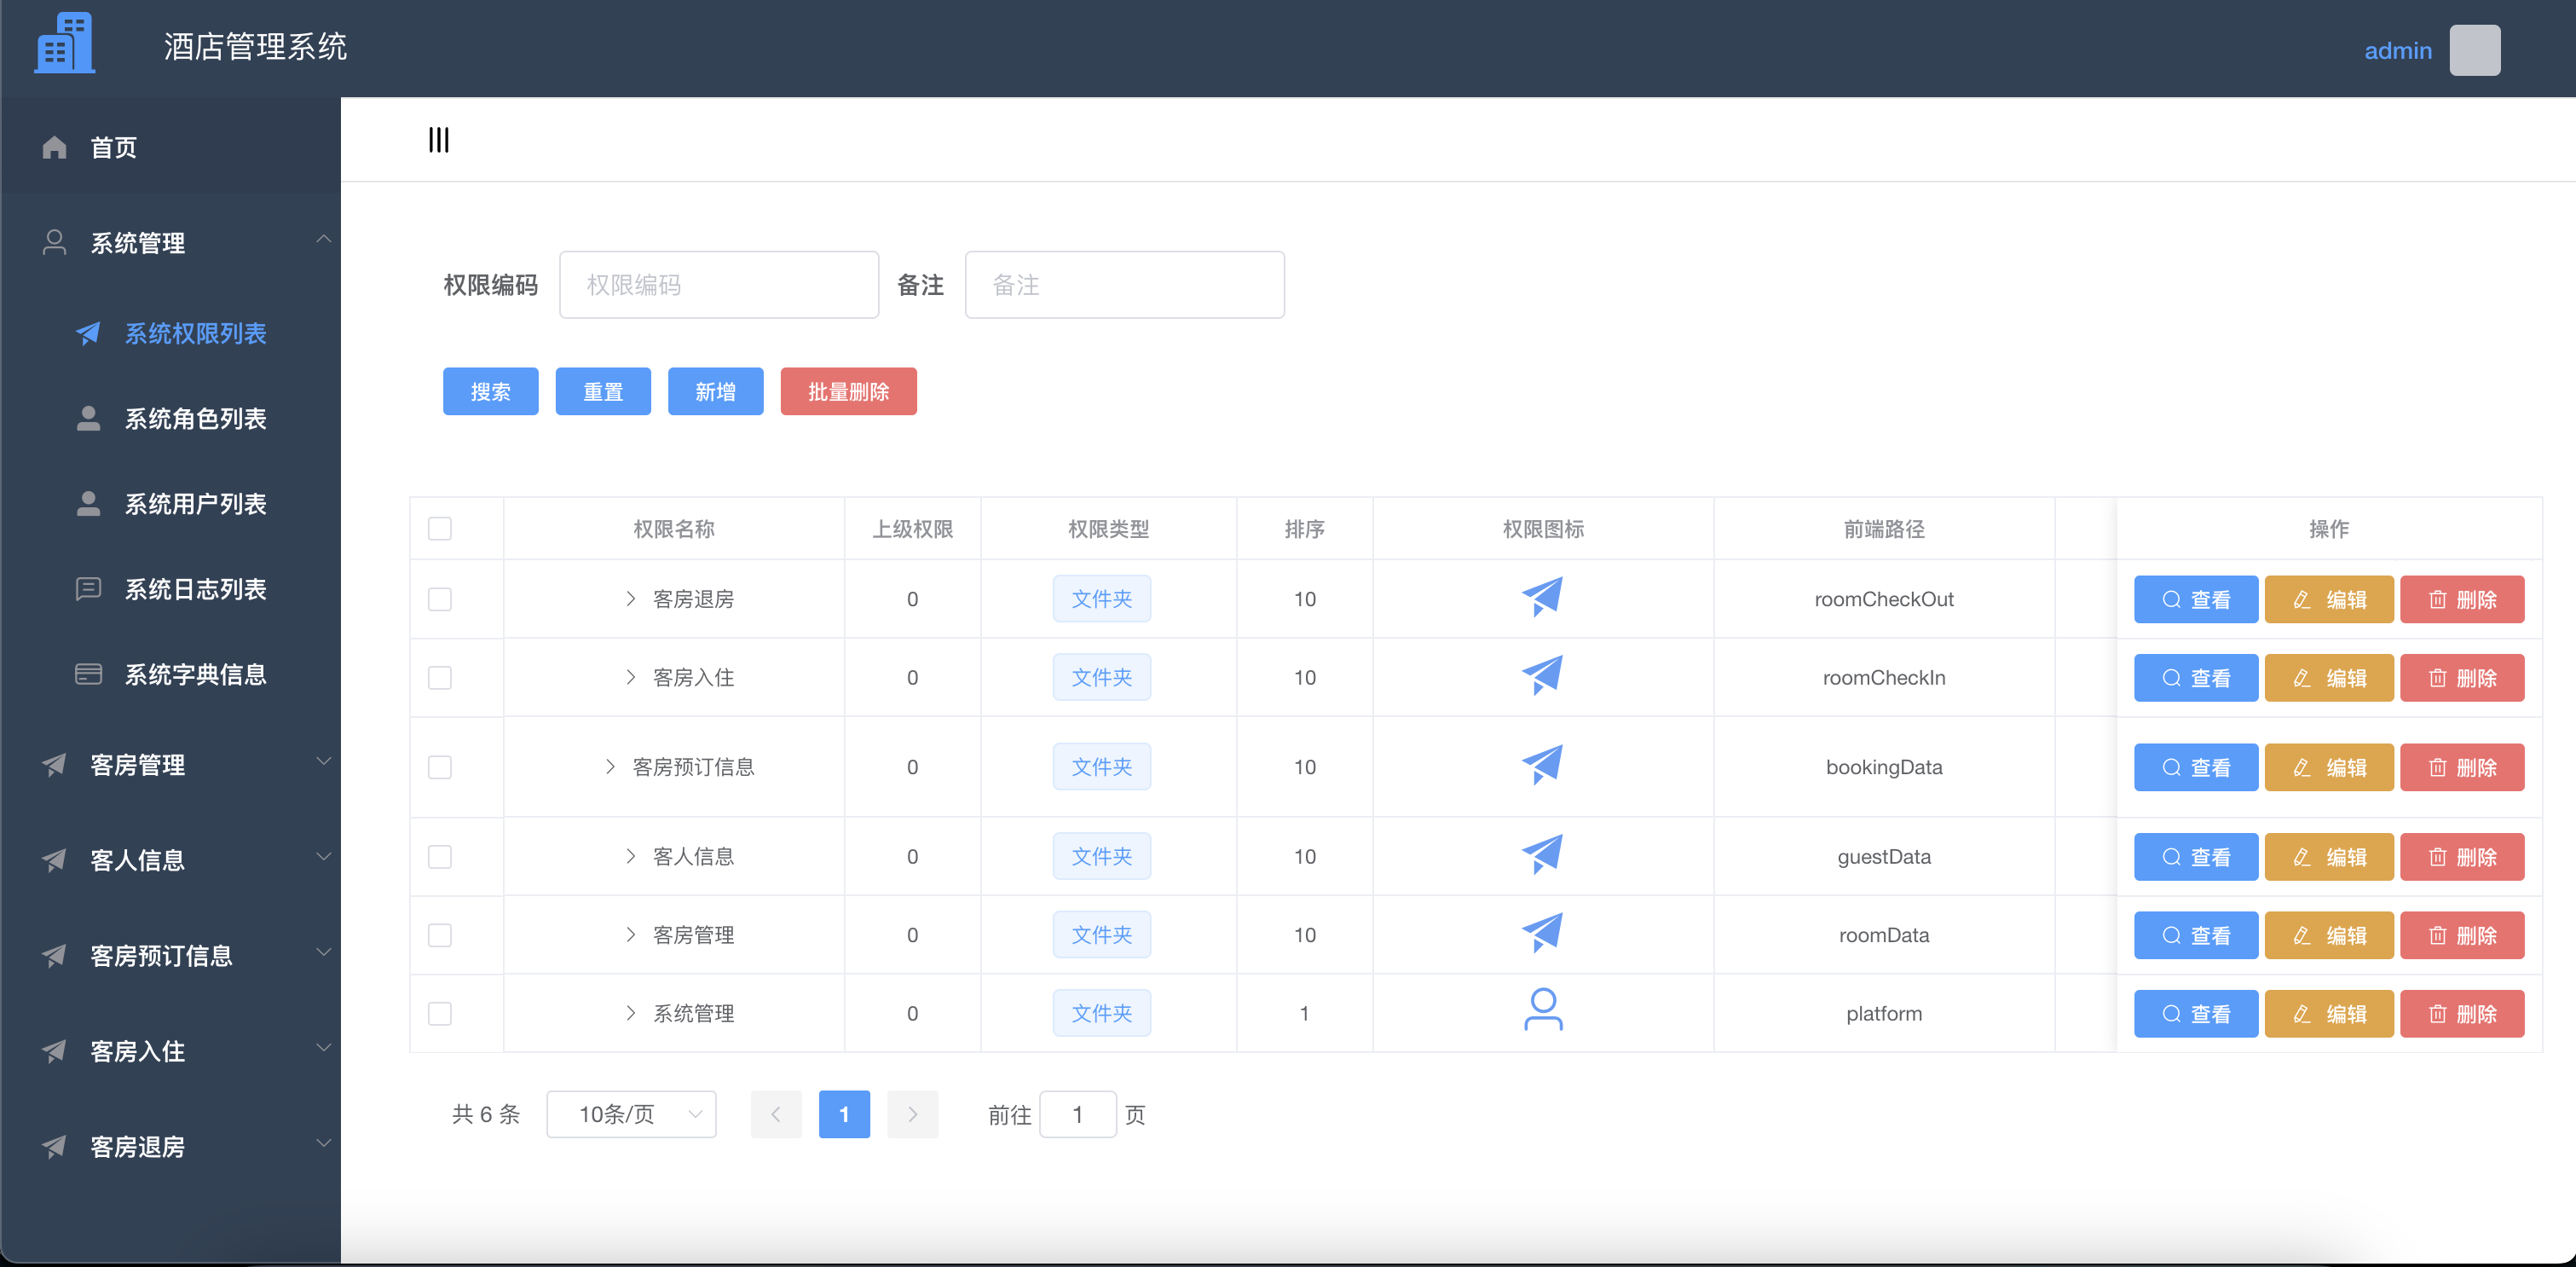Expand the 客房管理 sidebar menu

point(136,765)
